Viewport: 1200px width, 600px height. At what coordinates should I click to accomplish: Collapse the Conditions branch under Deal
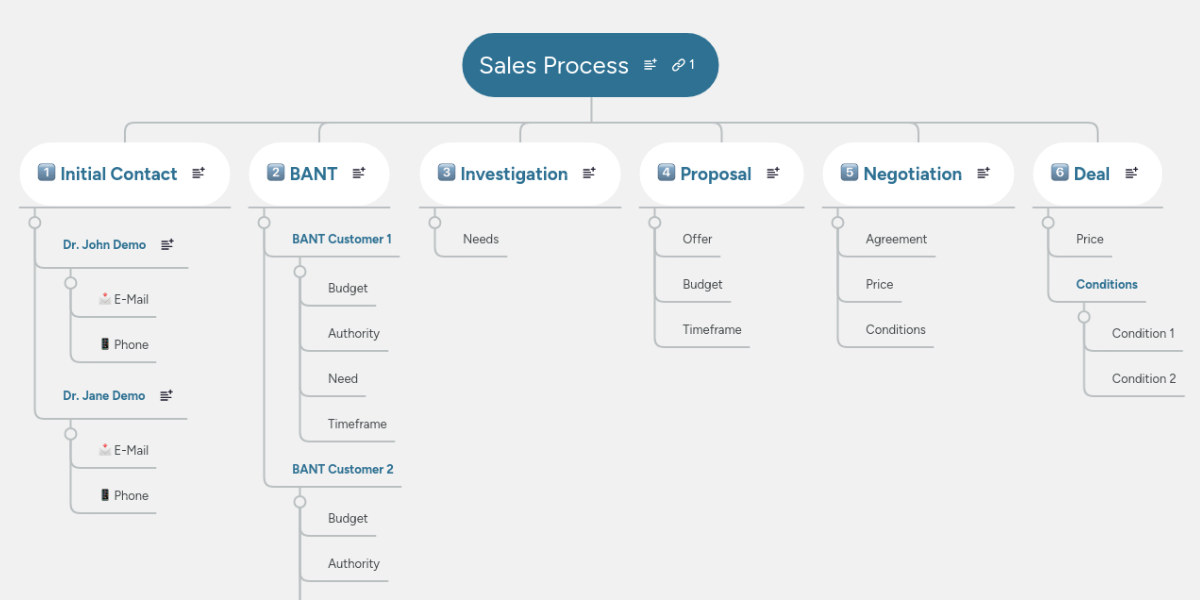point(1084,315)
